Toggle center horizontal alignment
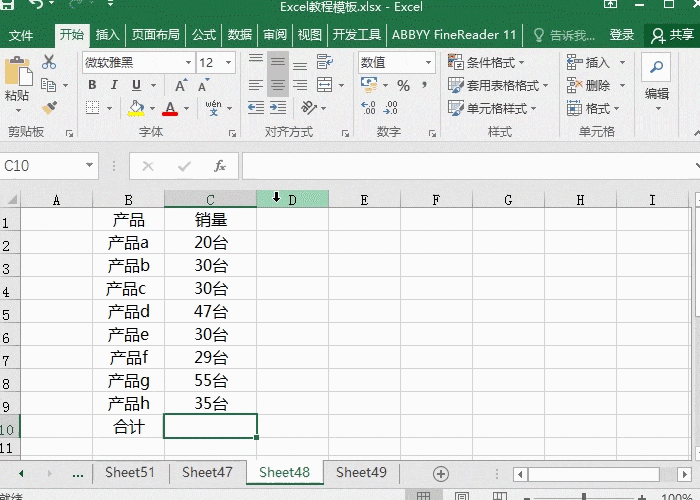 coord(278,86)
